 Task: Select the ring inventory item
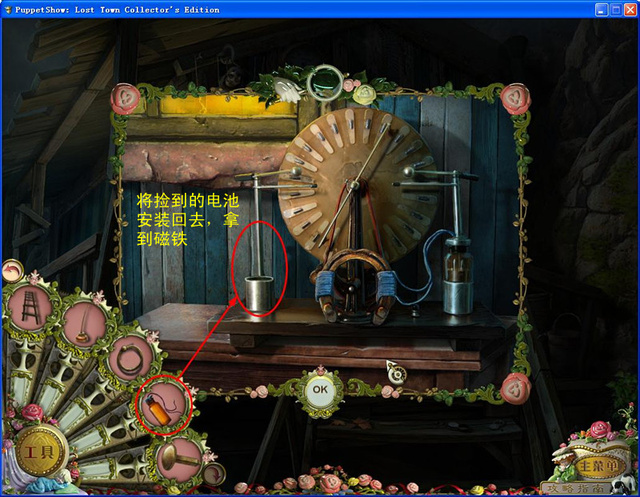click(x=131, y=359)
